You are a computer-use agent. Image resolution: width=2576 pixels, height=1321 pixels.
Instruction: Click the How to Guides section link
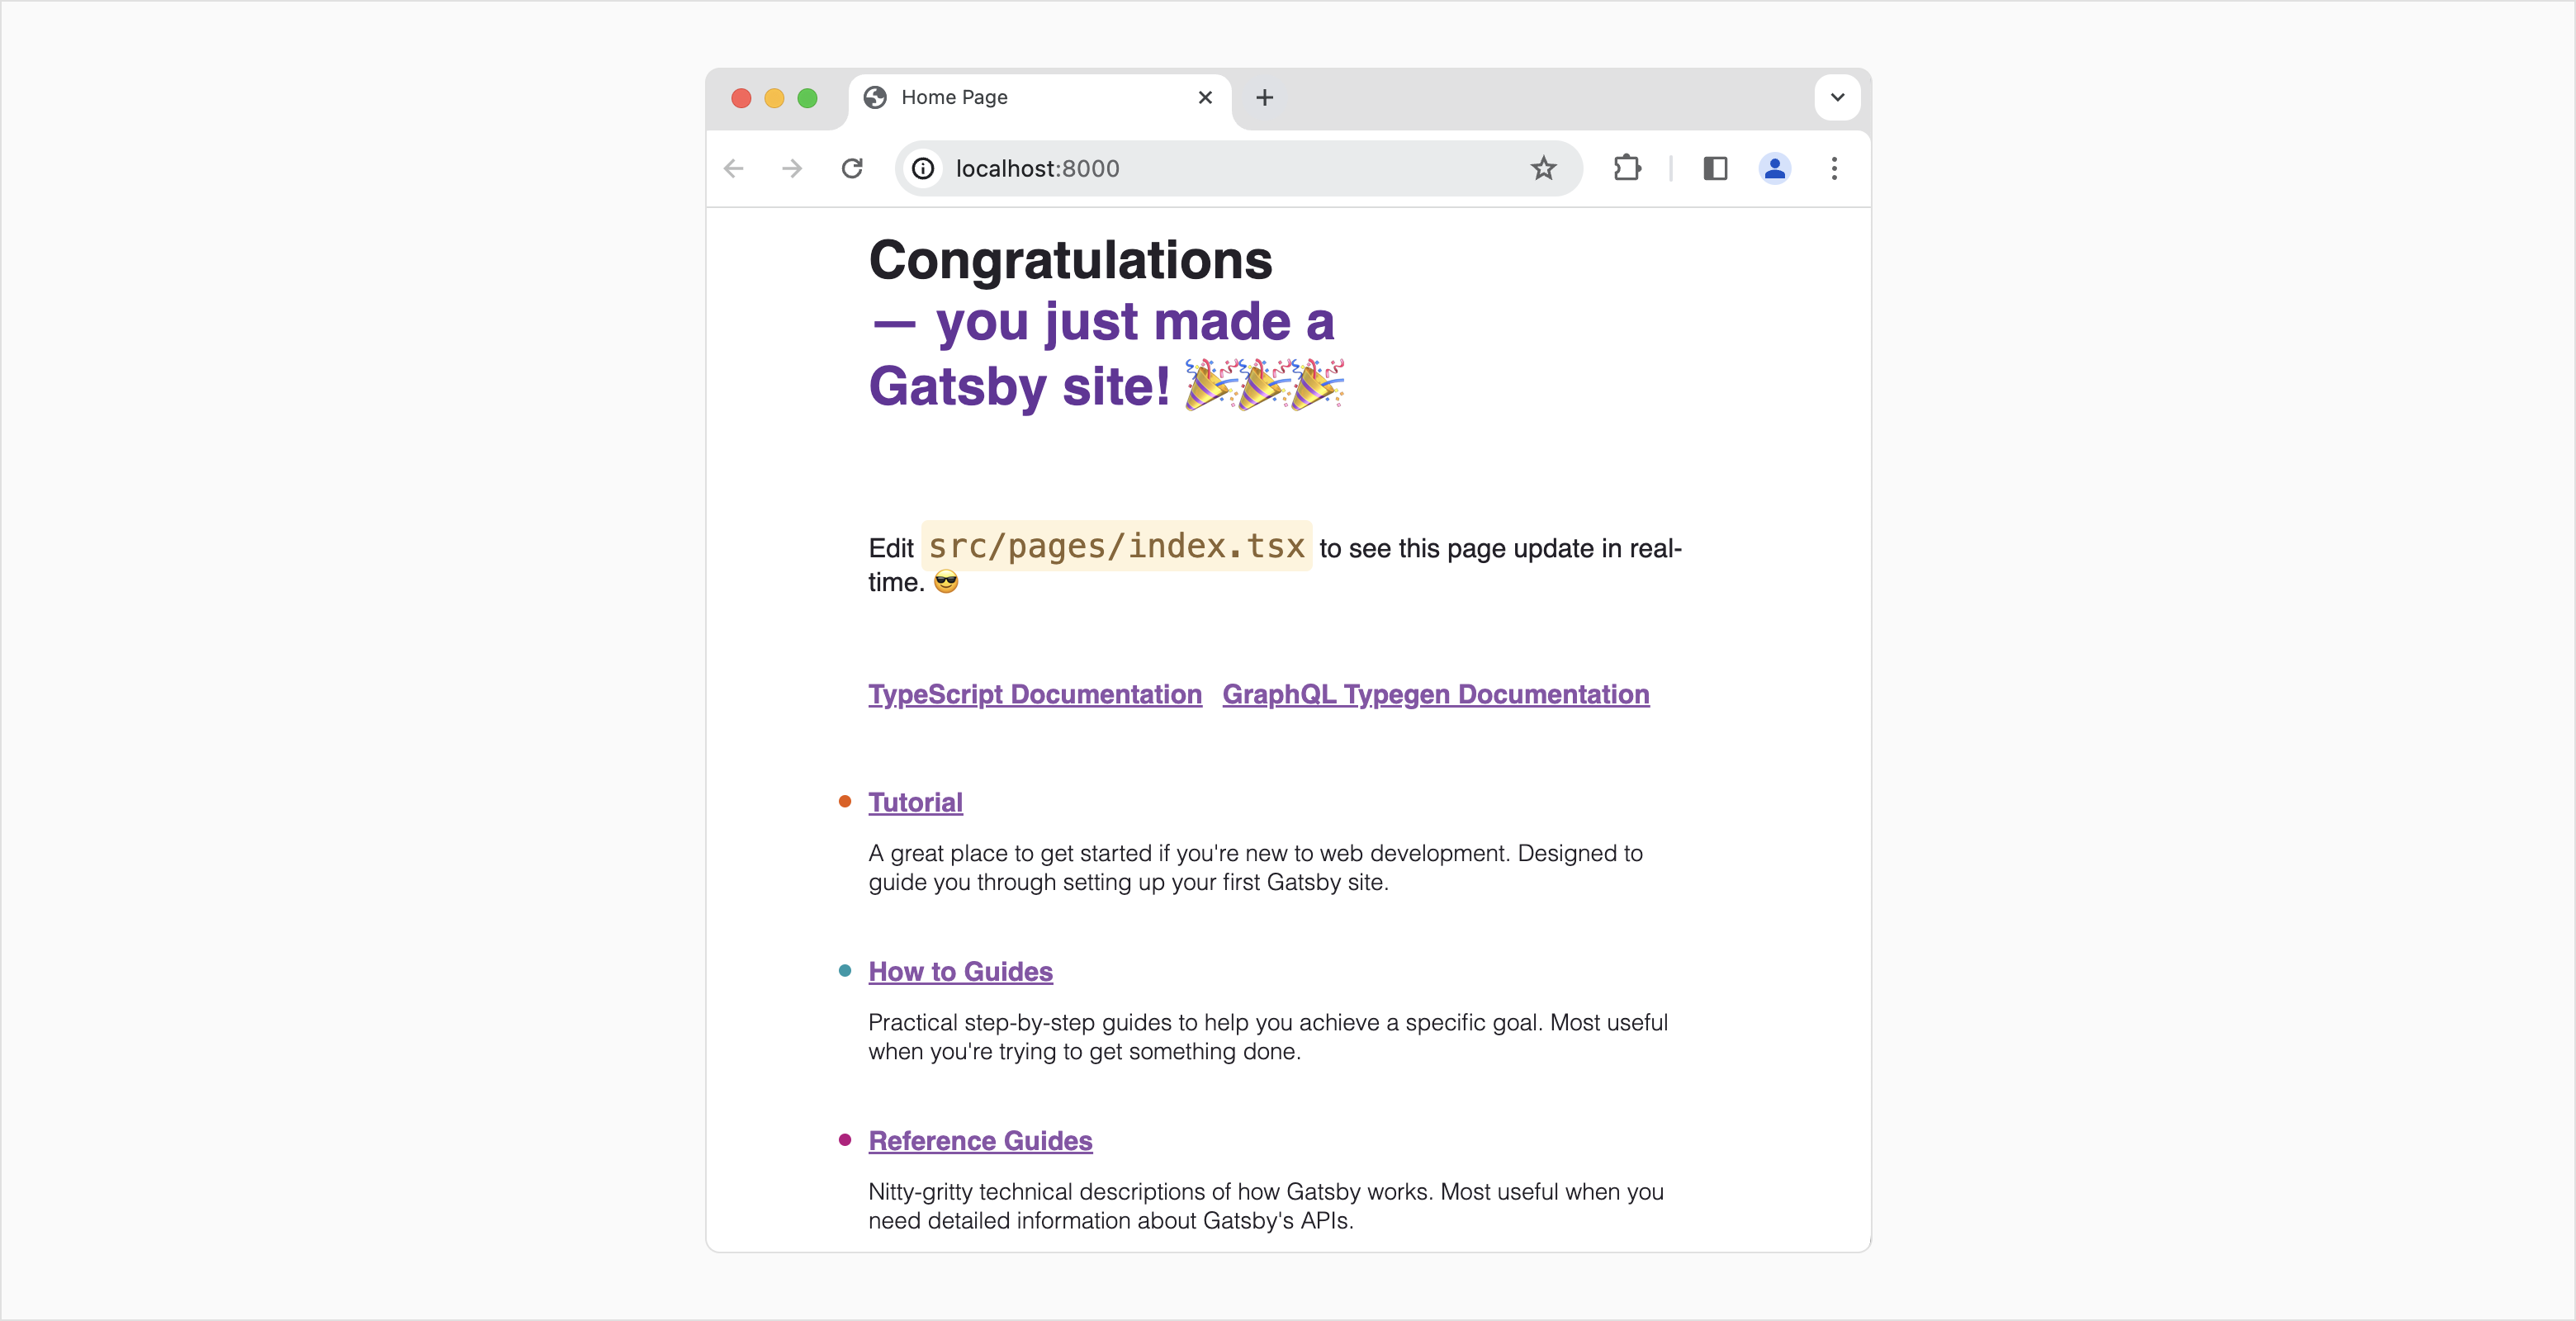pos(959,971)
